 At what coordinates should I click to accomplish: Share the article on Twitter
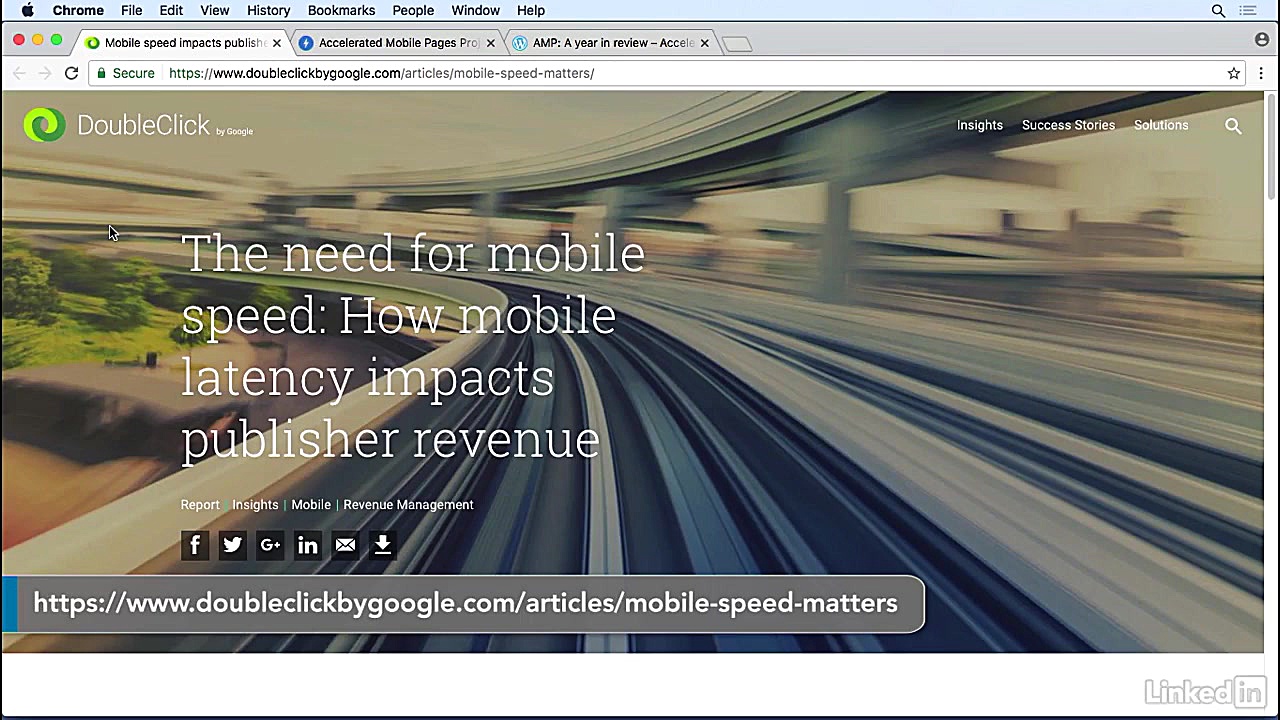click(x=232, y=545)
